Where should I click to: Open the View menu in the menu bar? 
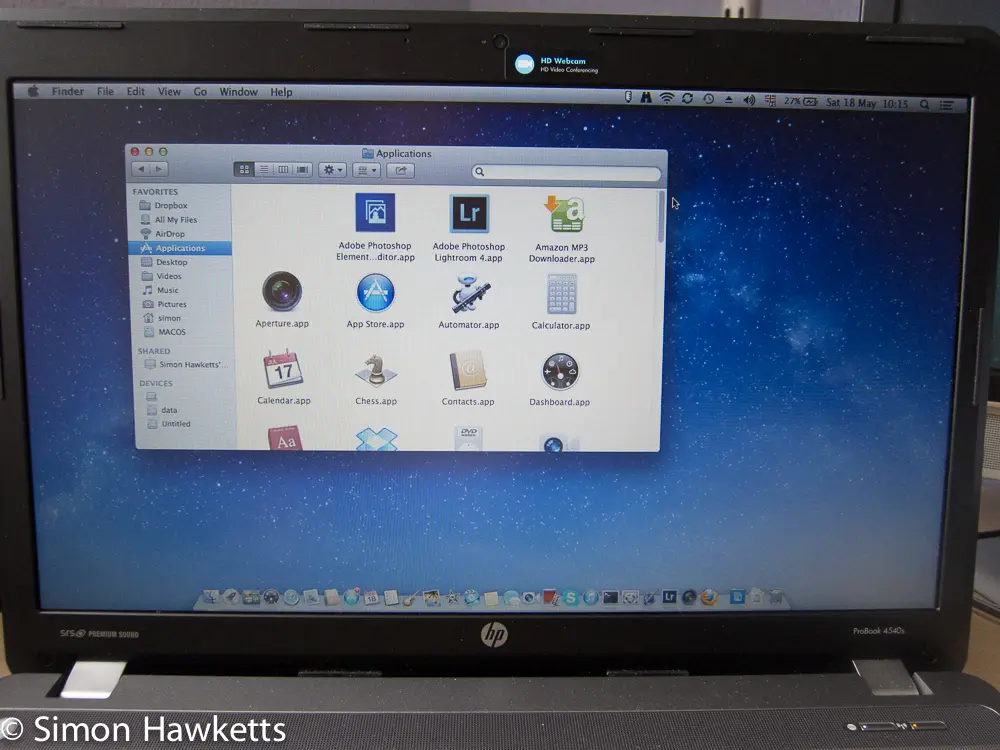point(169,92)
